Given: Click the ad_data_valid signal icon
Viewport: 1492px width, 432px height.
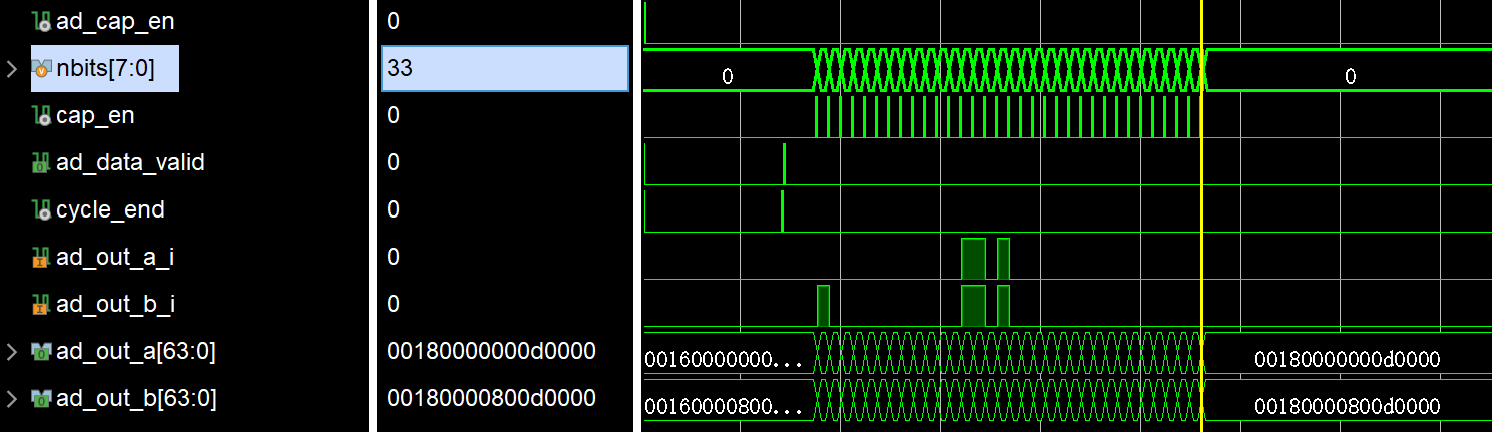Looking at the screenshot, I should click(42, 162).
